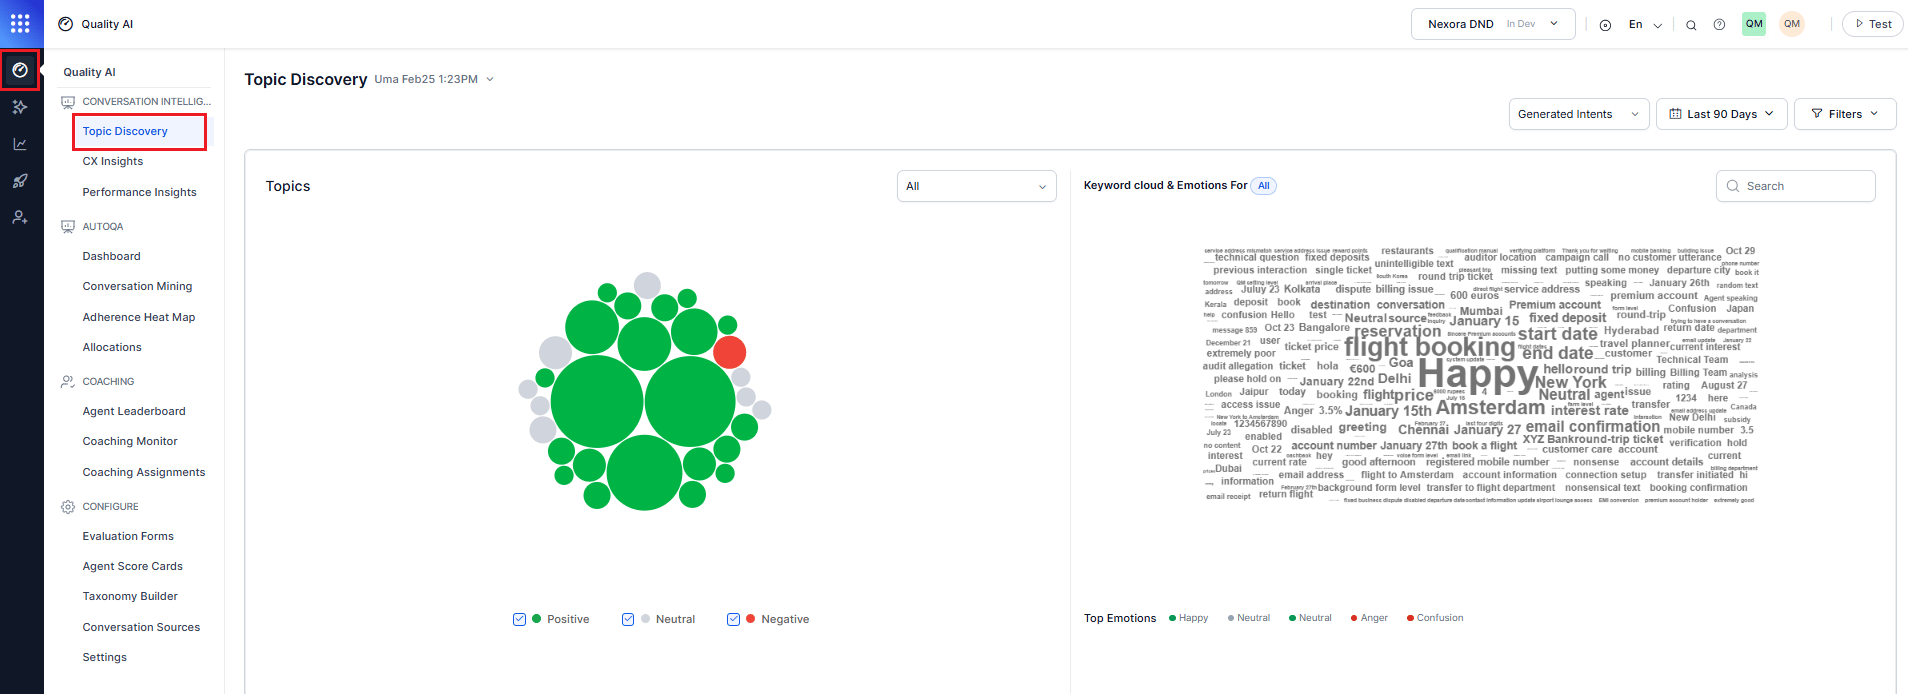Open Adherence Heat Map in sidebar
Screen dimensions: 1908x694
pos(139,318)
